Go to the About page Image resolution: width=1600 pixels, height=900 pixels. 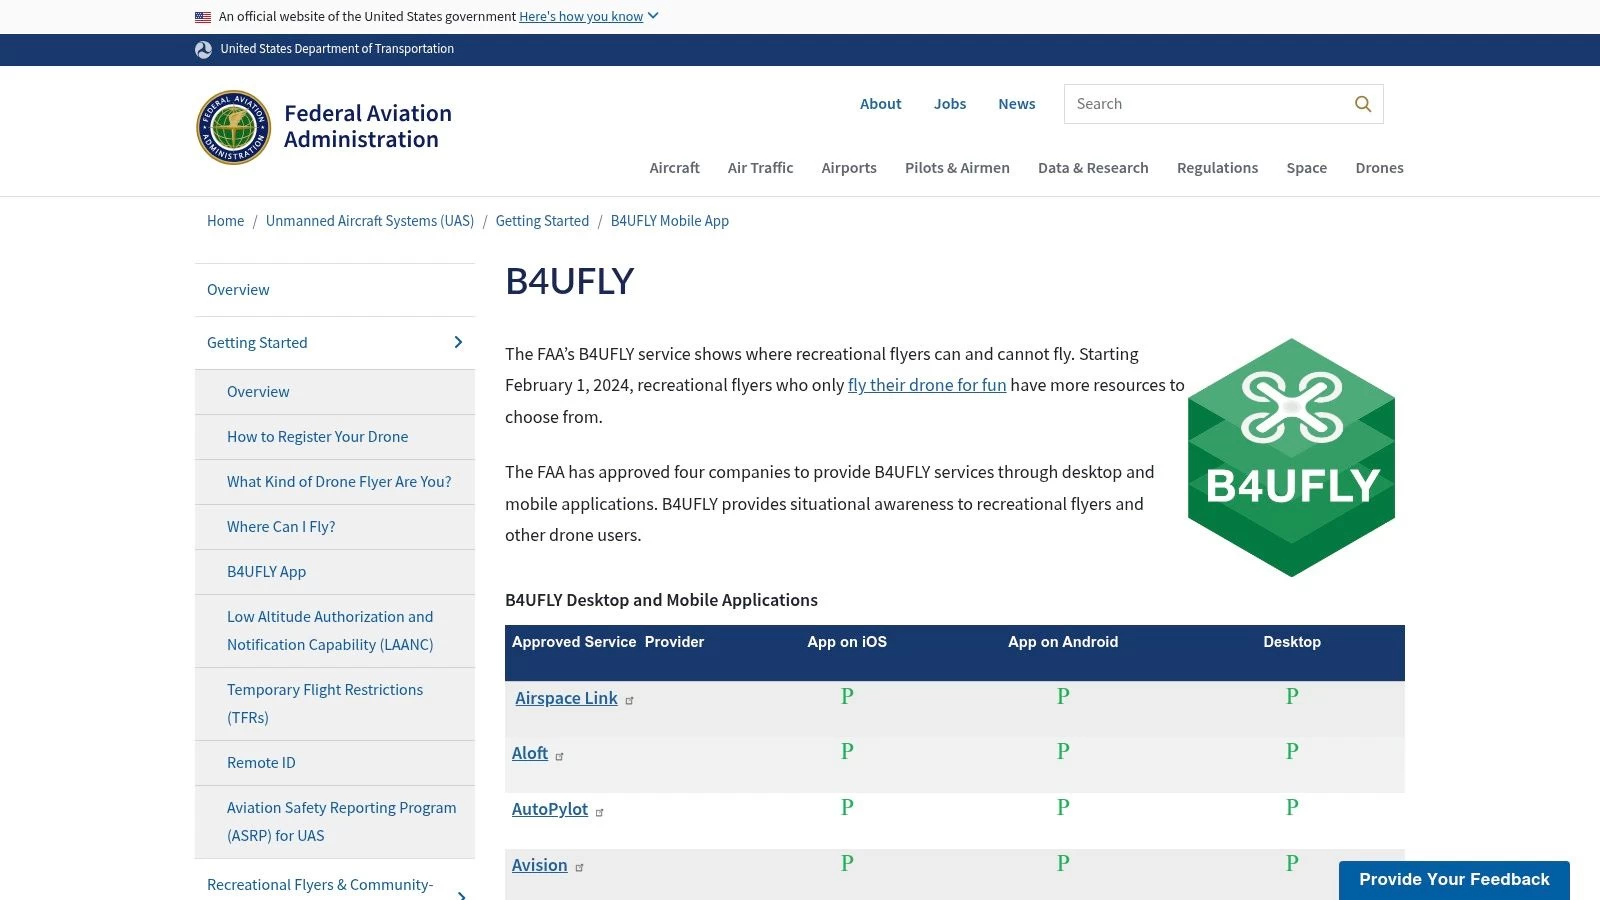880,104
